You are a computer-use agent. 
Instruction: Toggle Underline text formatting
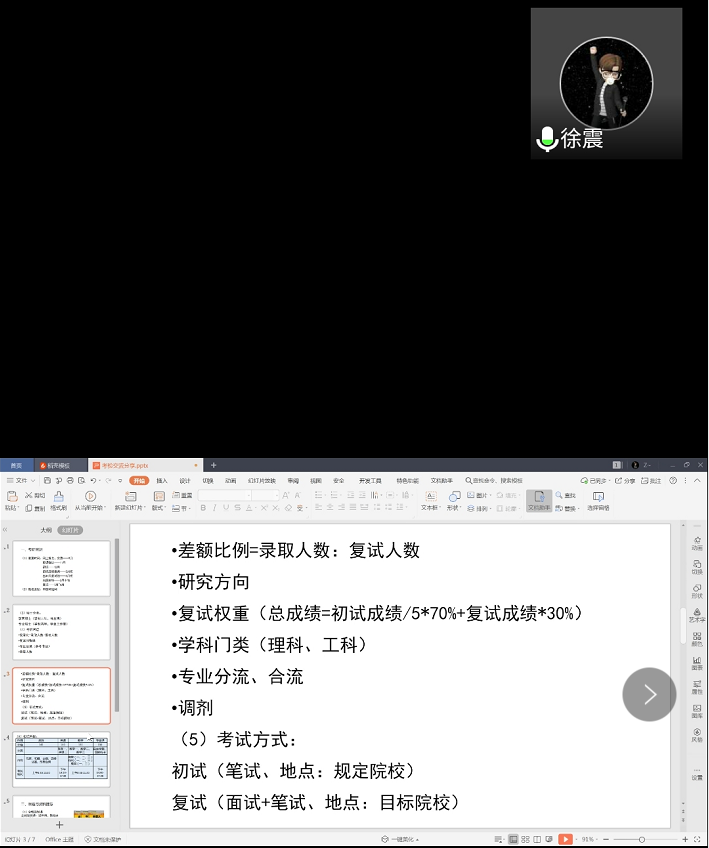click(x=226, y=508)
